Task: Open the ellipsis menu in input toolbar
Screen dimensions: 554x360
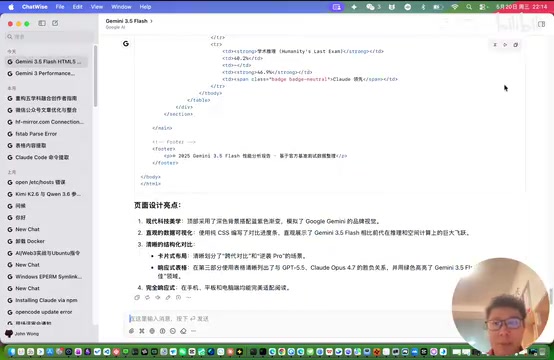Action: tap(193, 331)
